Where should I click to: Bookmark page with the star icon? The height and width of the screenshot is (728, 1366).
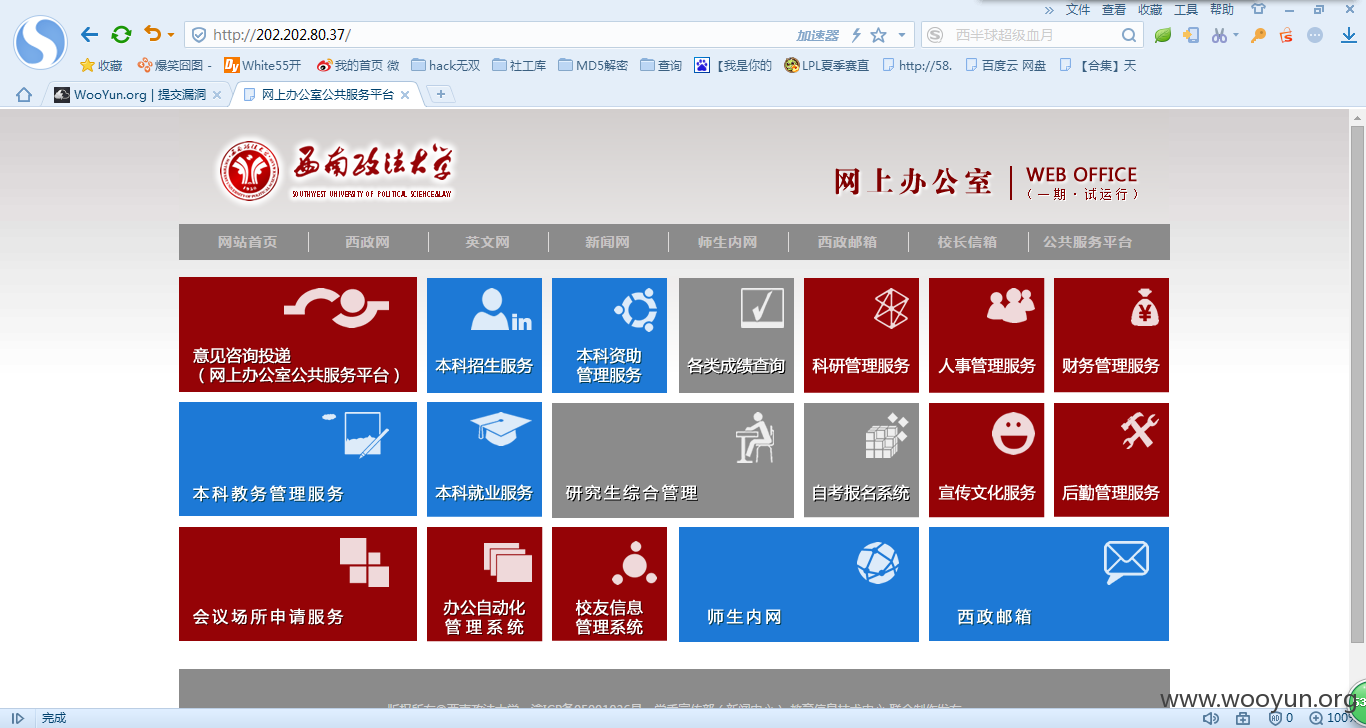(878, 35)
